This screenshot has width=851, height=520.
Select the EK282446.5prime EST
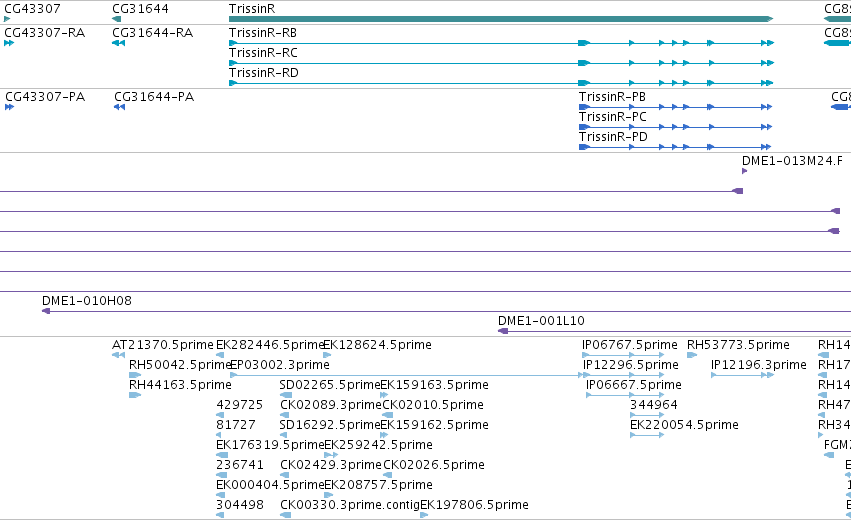(x=269, y=345)
